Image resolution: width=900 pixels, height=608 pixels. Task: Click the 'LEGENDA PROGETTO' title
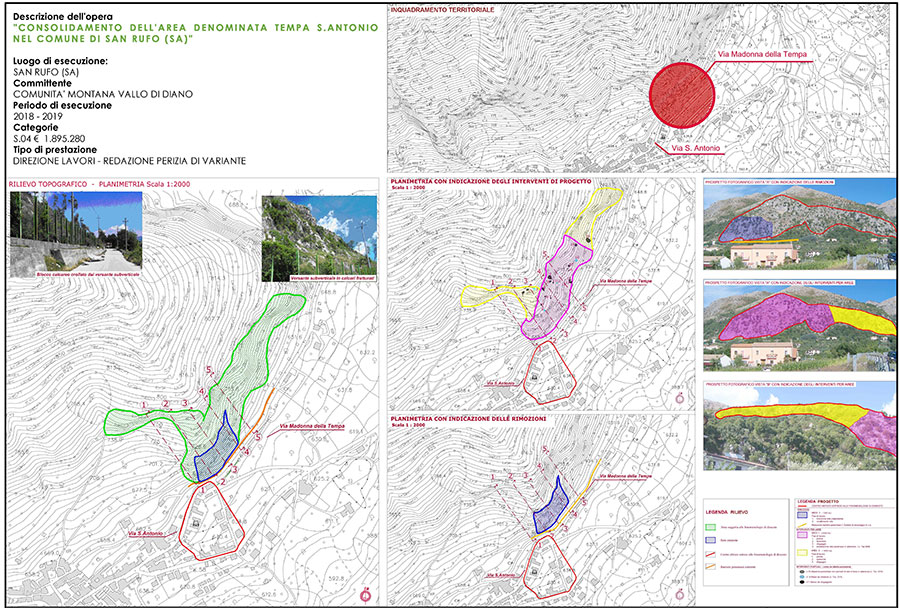point(817,502)
